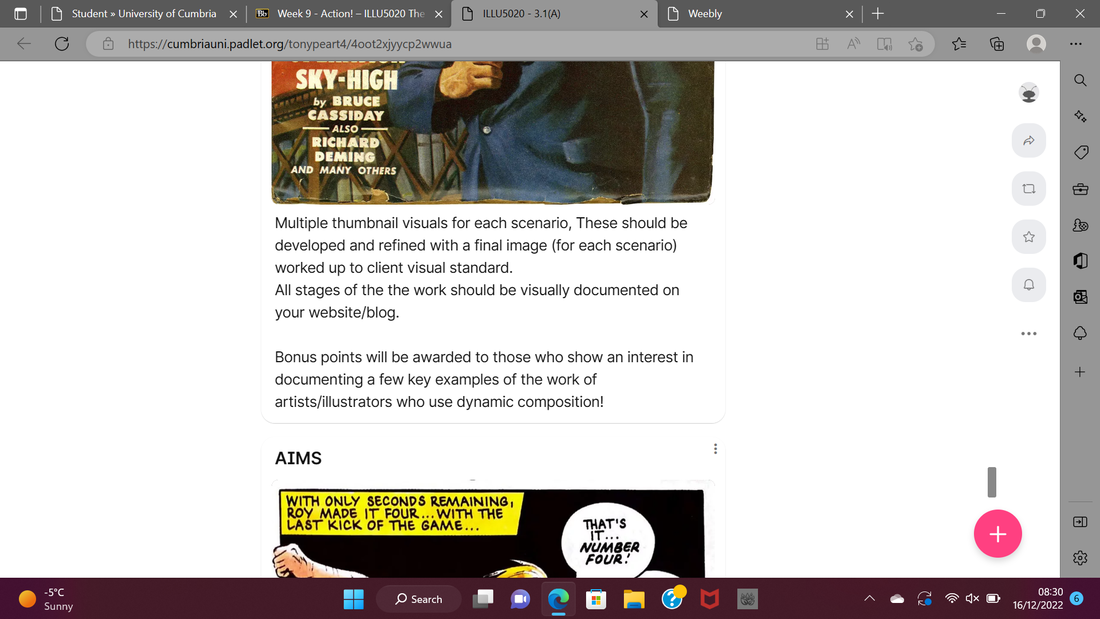Viewport: 1100px width, 619px height.
Task: Show hidden system tray icons
Action: (x=870, y=599)
